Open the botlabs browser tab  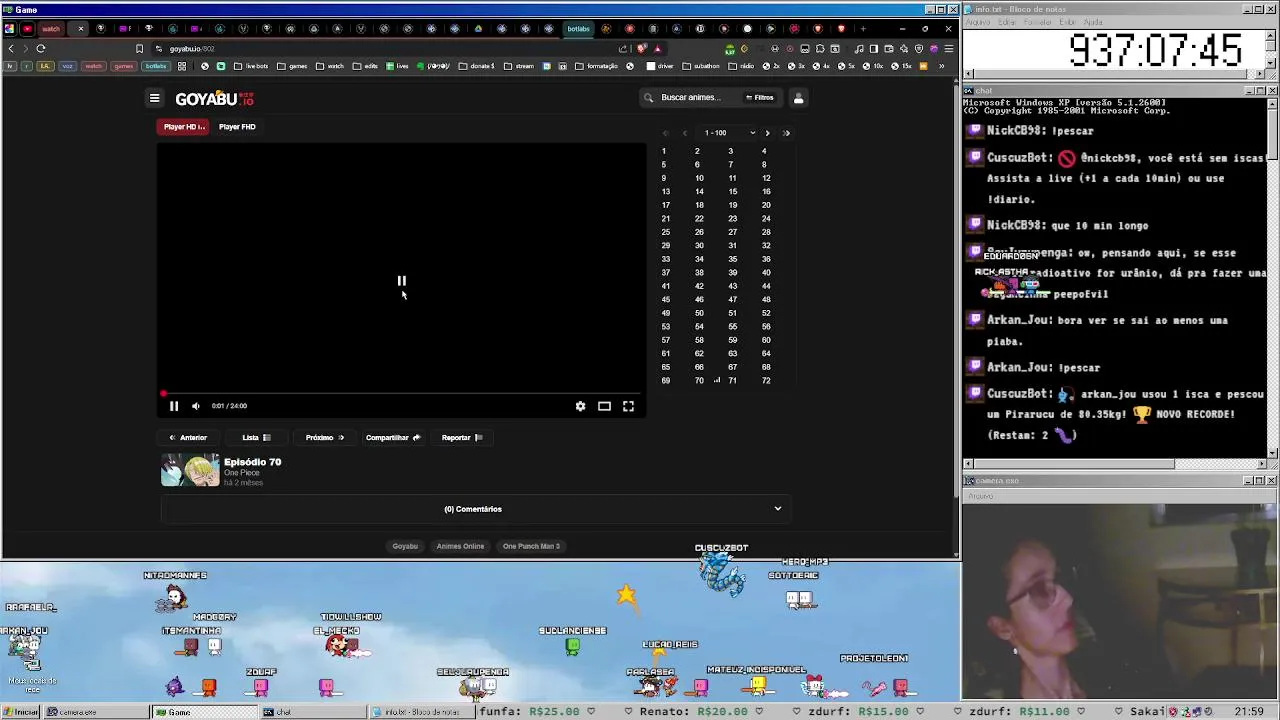point(578,29)
